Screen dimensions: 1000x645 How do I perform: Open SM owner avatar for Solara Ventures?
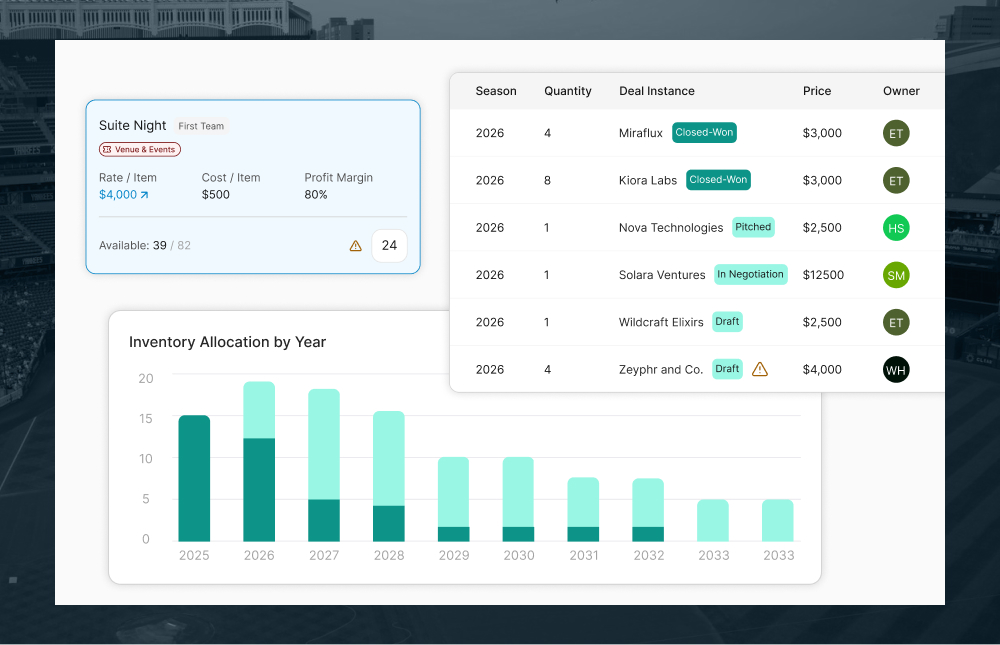pos(896,275)
